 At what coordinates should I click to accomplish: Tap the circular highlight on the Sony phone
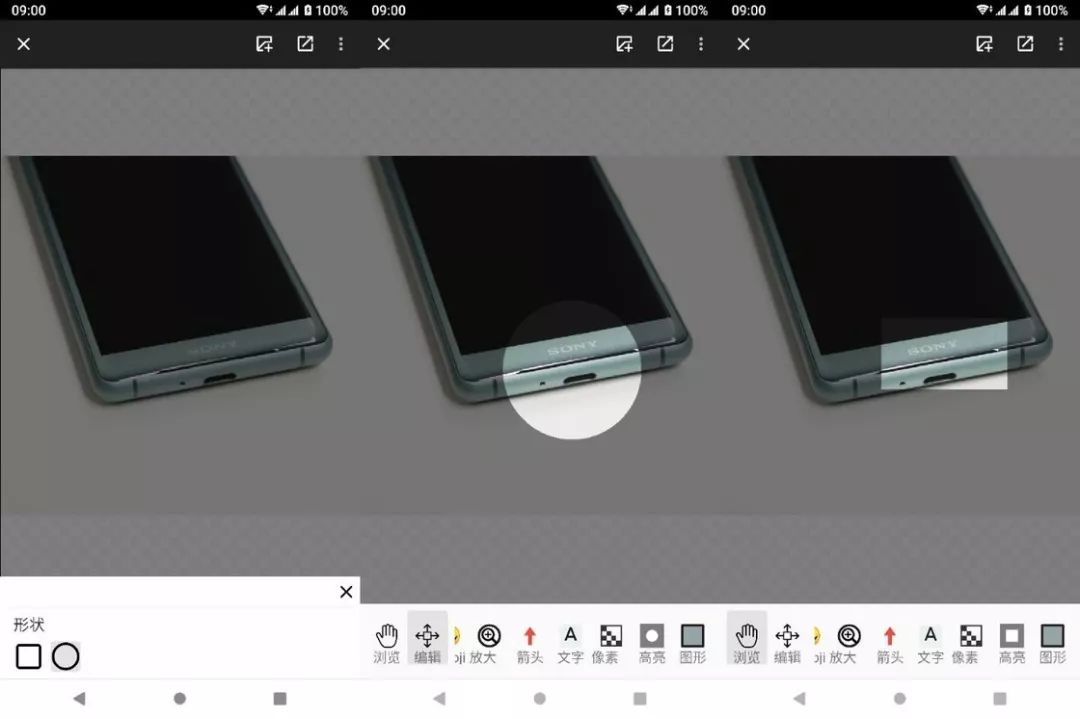click(572, 370)
